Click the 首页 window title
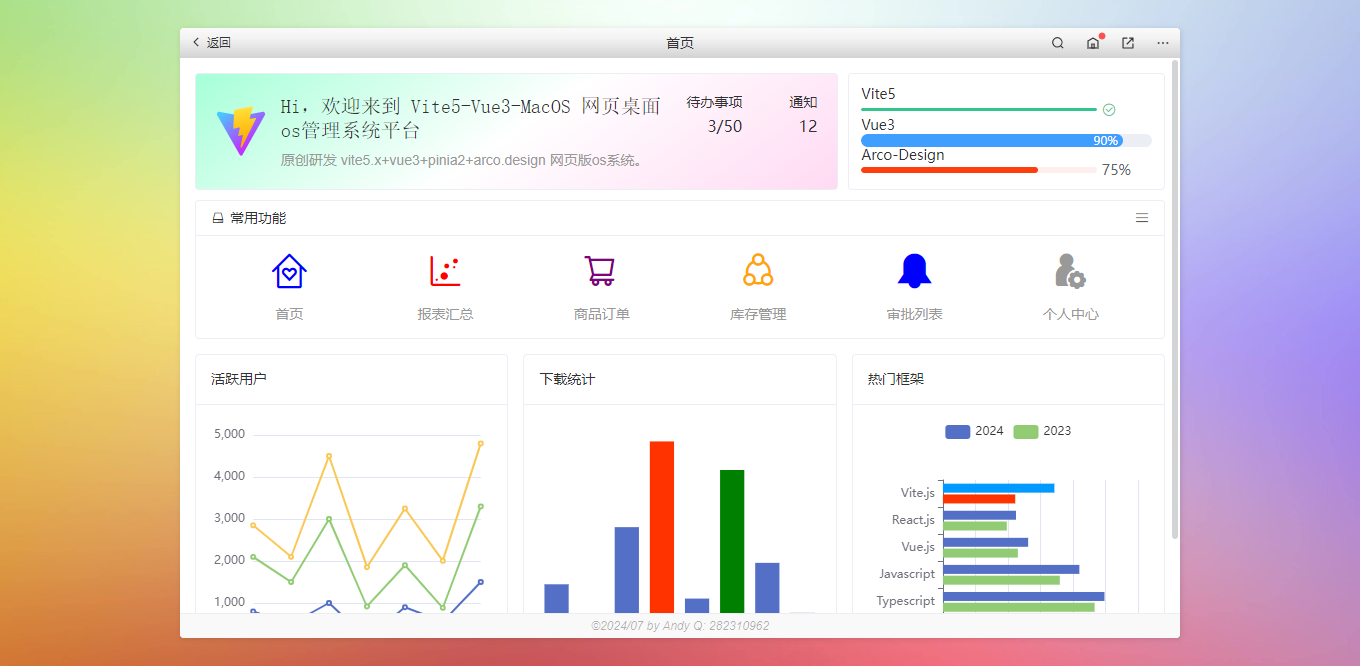The image size is (1360, 666). pos(680,43)
